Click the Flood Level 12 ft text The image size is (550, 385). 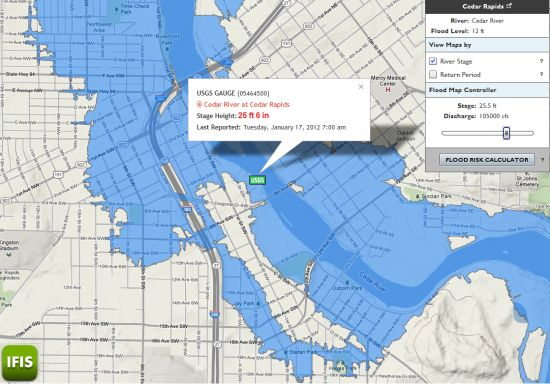coord(458,31)
